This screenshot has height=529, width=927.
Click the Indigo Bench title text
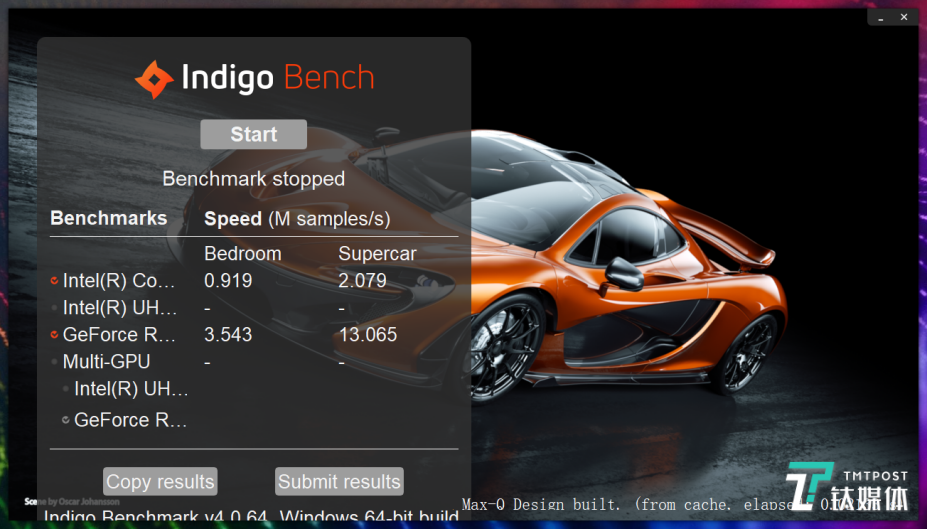(x=278, y=78)
